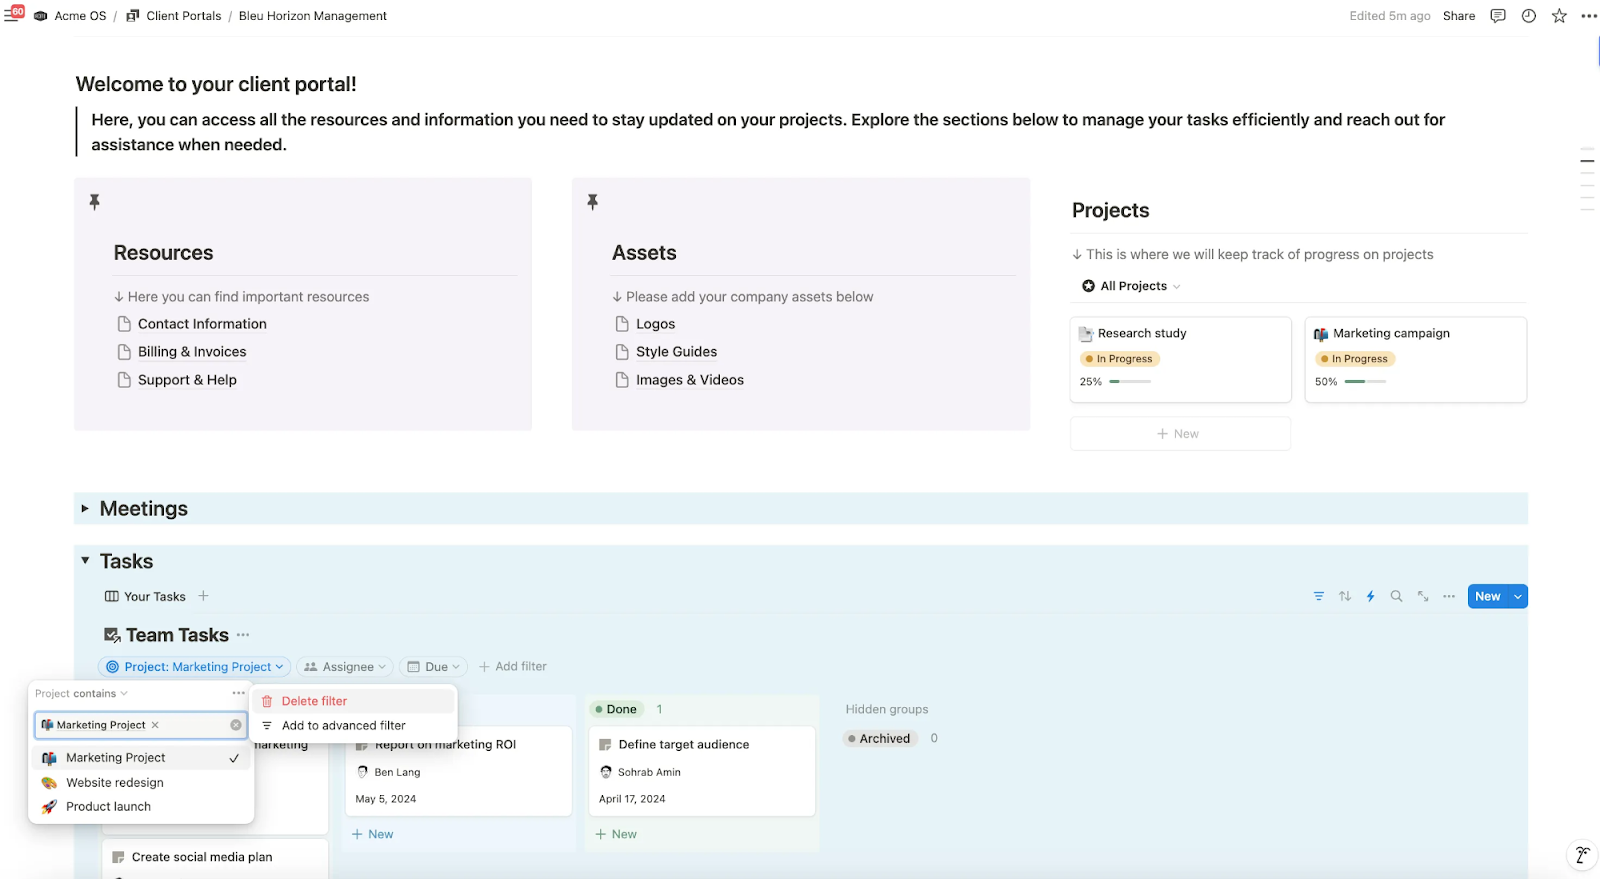Screen dimensions: 1600x879
Task: Click + New under the Done column
Action: tap(616, 834)
